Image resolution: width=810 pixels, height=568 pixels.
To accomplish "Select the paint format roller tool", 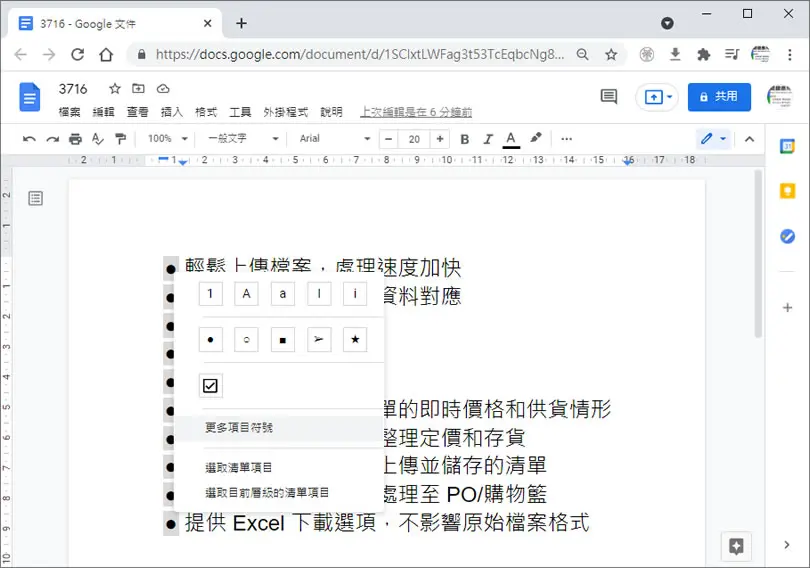I will coord(120,139).
